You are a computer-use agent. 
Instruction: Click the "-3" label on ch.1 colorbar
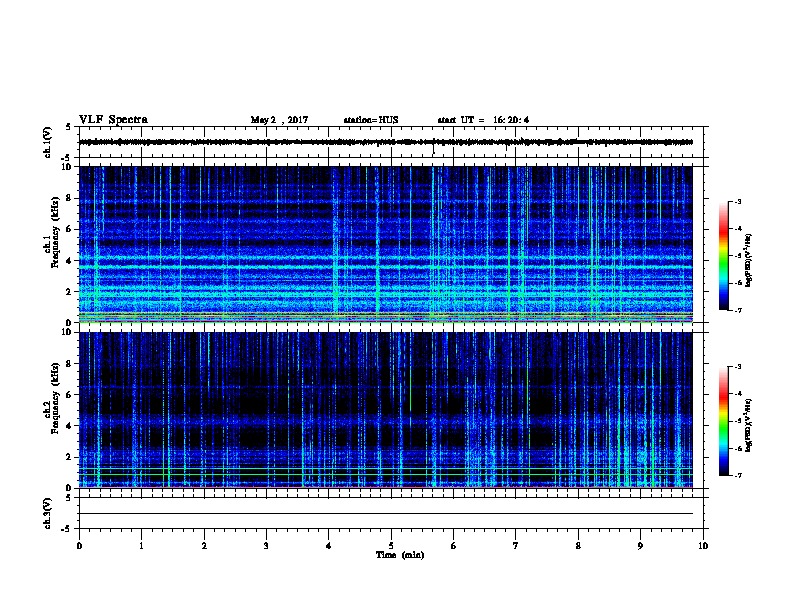737,201
